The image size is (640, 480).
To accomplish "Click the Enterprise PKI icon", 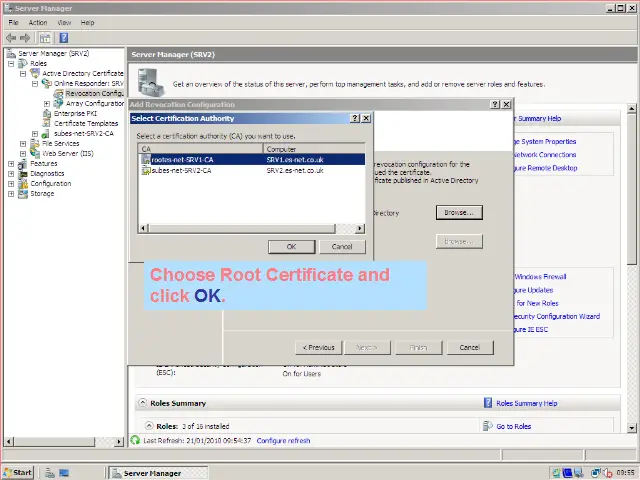I will [x=47, y=113].
